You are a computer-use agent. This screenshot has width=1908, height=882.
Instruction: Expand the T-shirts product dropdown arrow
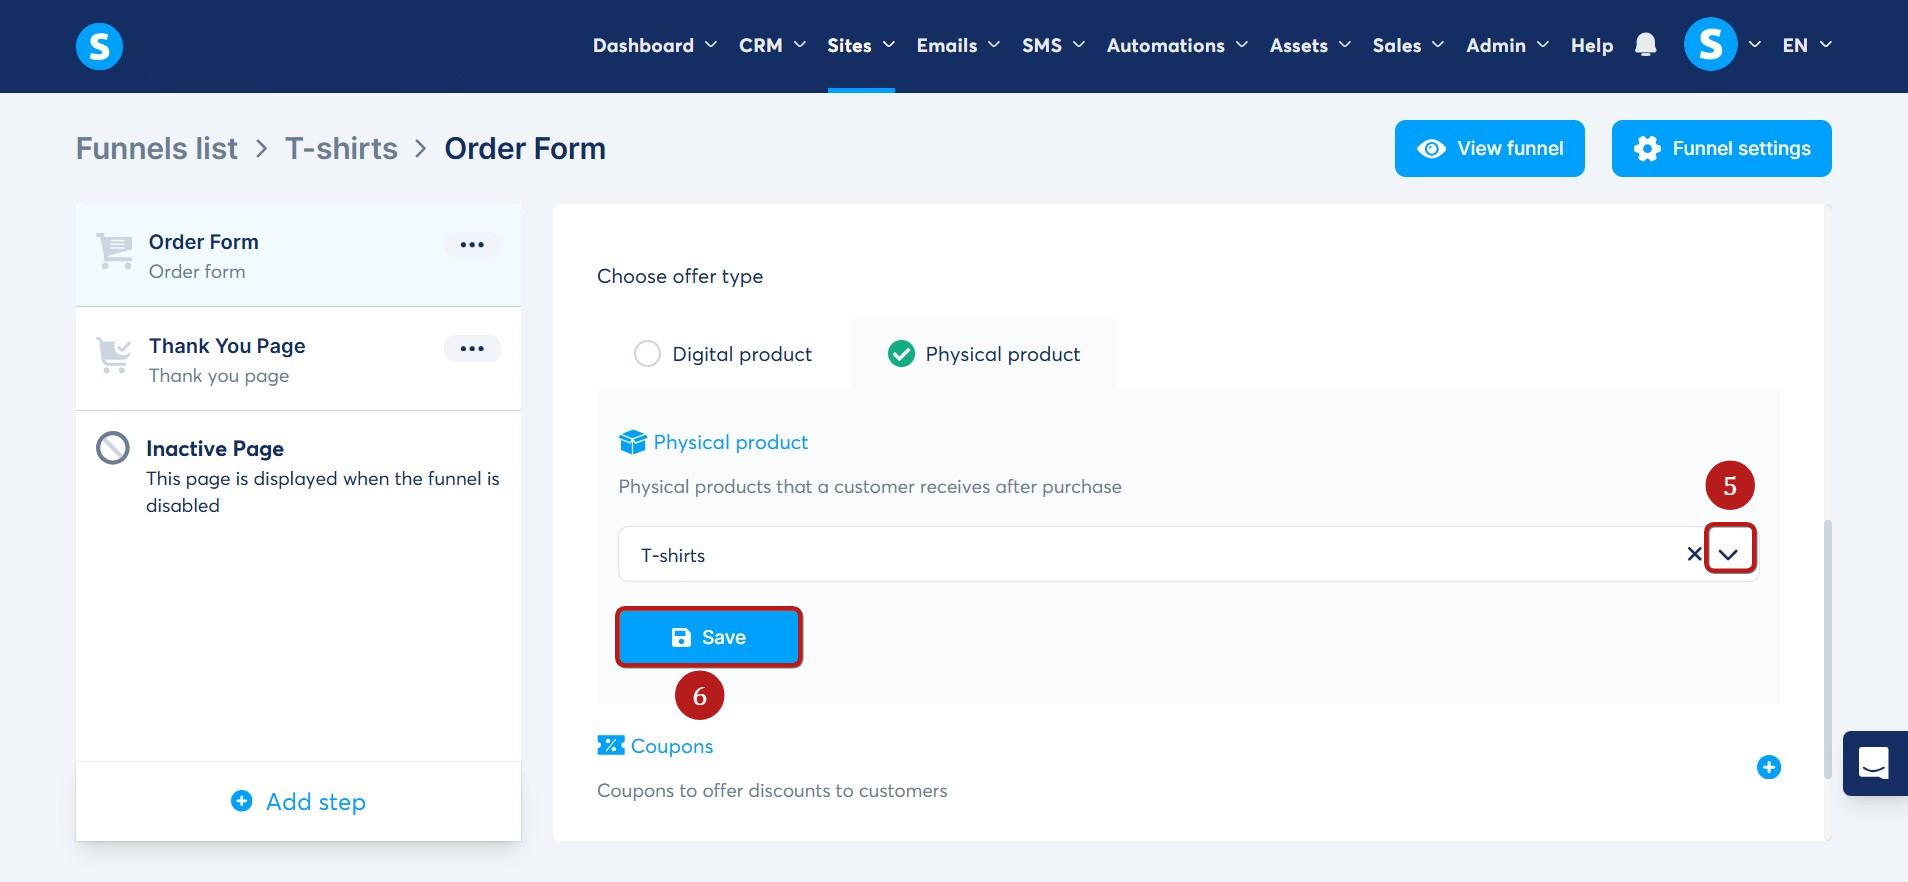[1729, 553]
